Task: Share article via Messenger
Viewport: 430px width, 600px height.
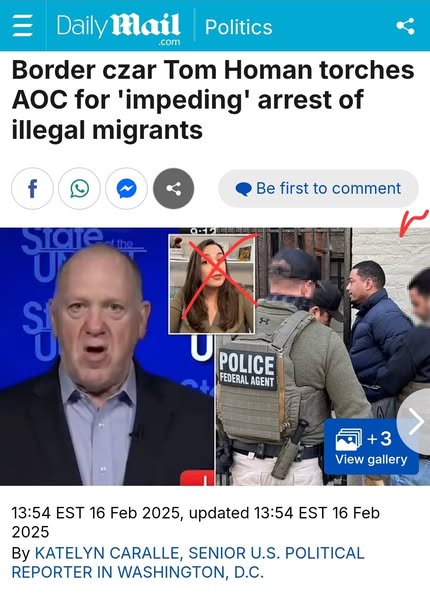Action: pos(127,189)
